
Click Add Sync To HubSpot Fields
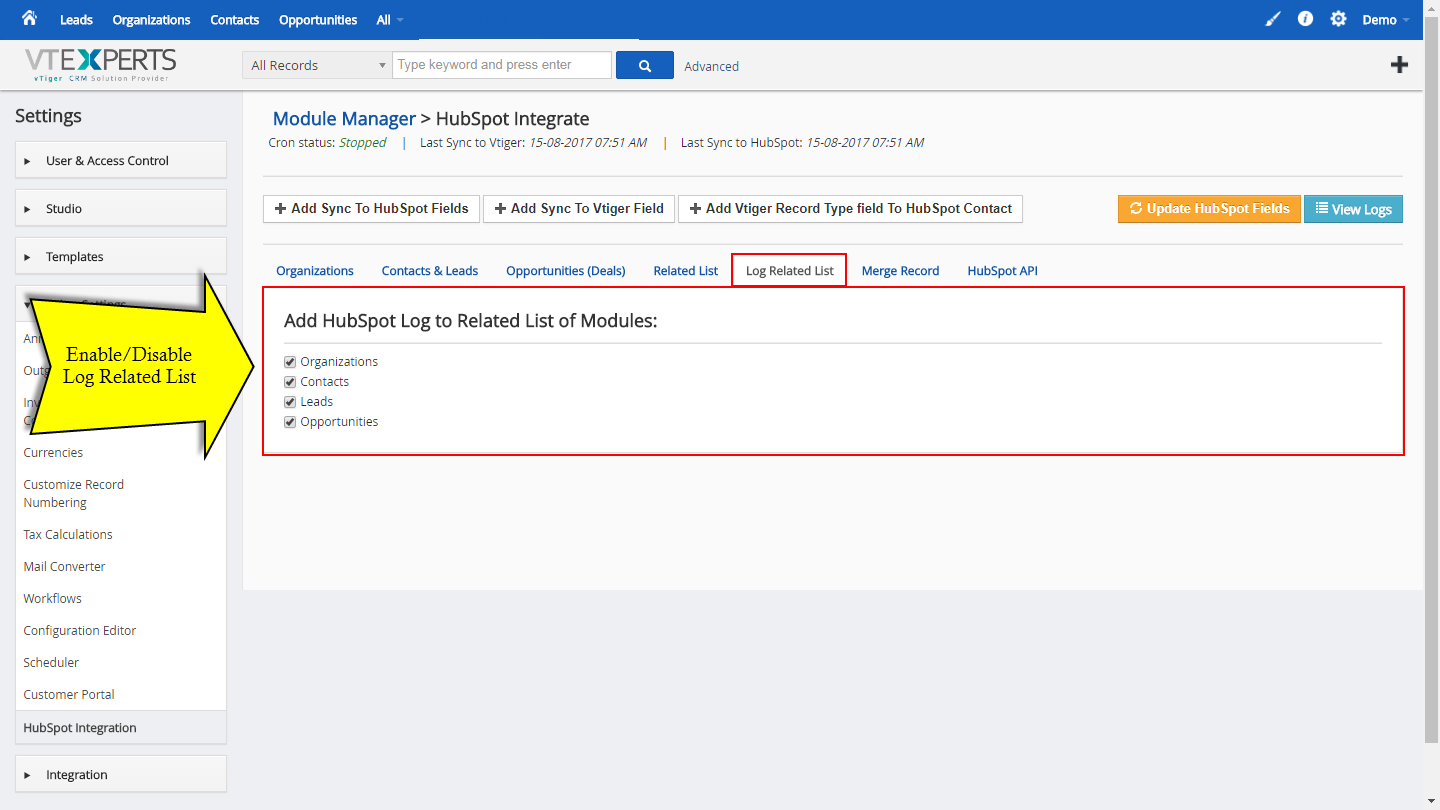(372, 208)
